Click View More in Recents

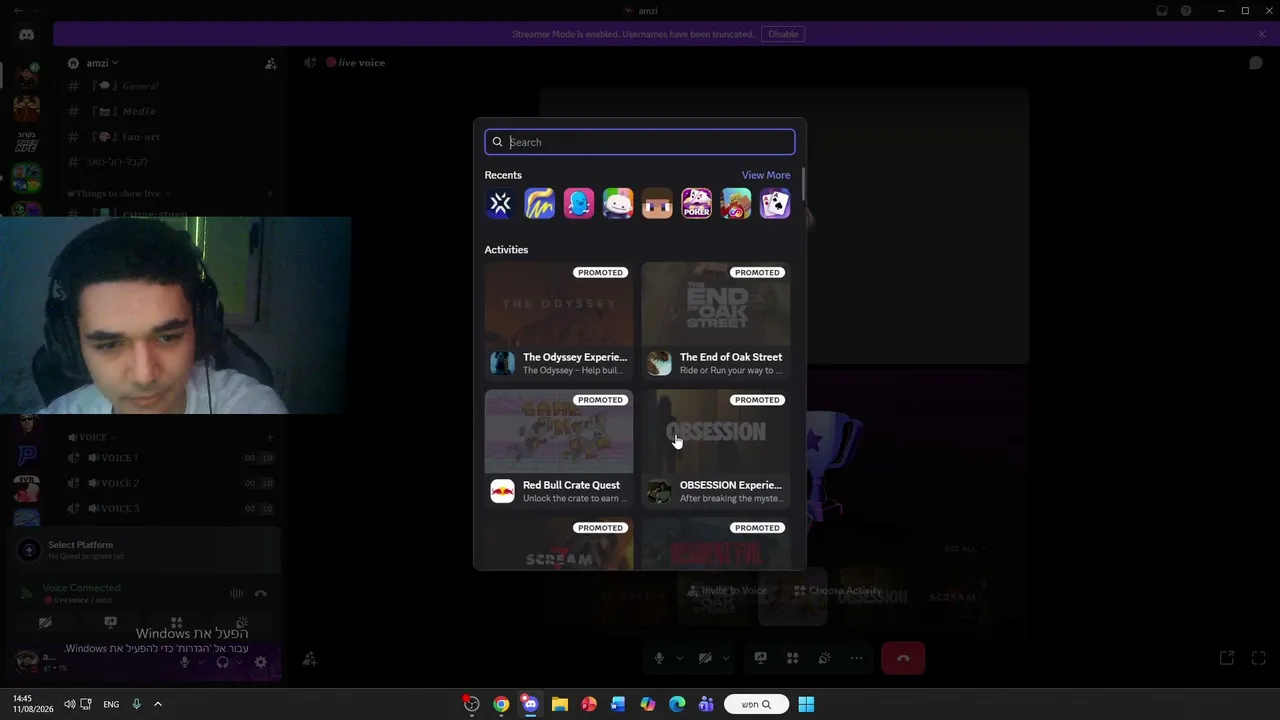tap(766, 175)
